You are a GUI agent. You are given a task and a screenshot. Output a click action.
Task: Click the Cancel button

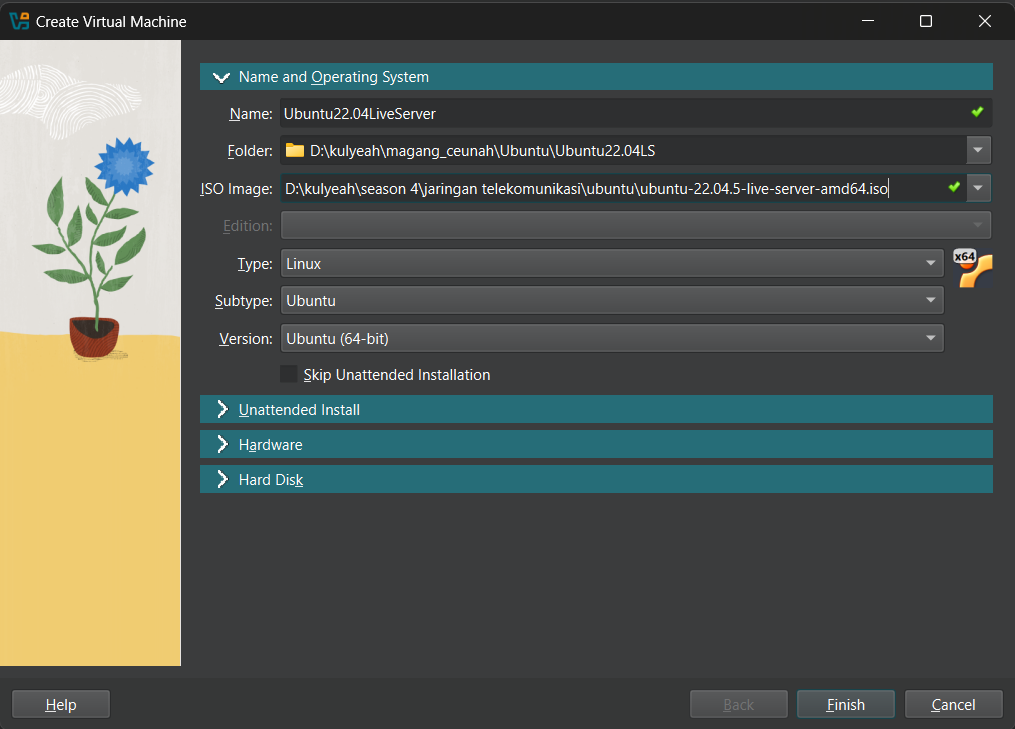point(953,704)
